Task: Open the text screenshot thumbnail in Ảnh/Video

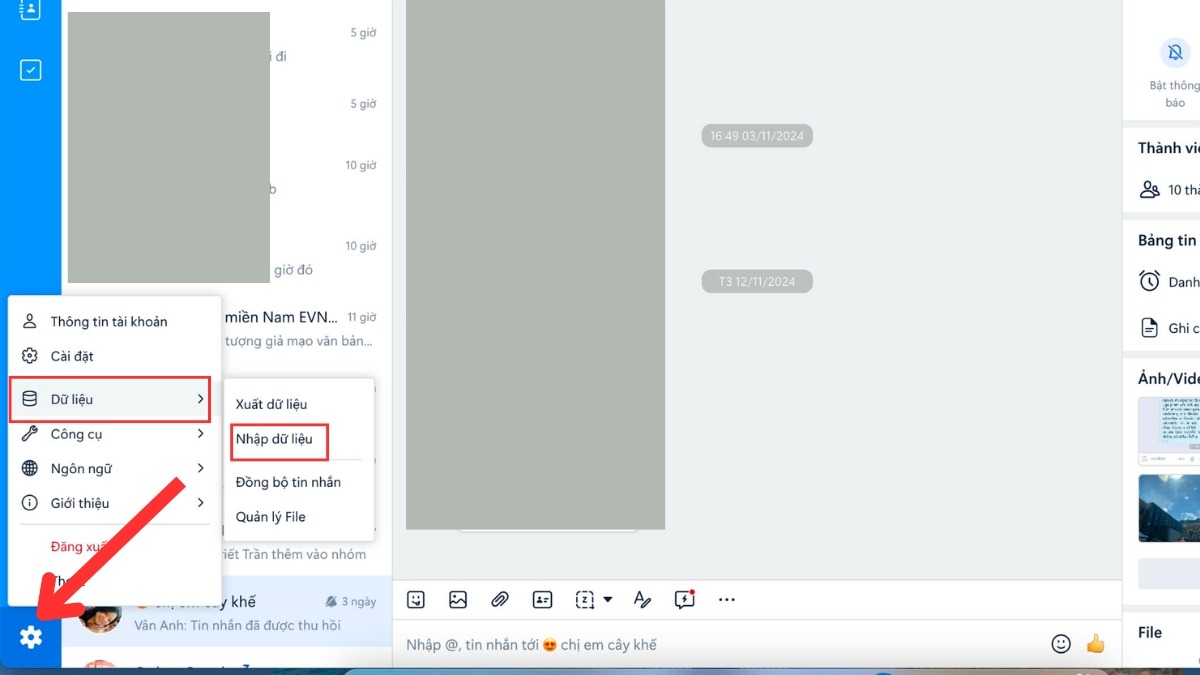Action: pos(1169,431)
